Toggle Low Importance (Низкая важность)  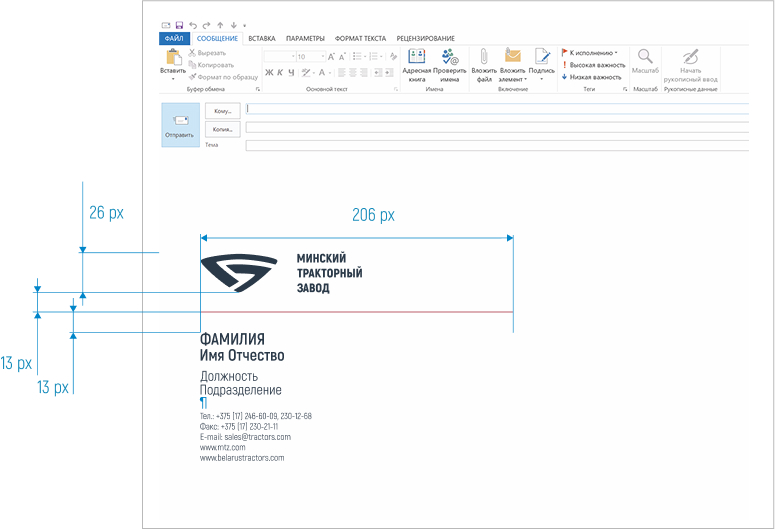(594, 76)
